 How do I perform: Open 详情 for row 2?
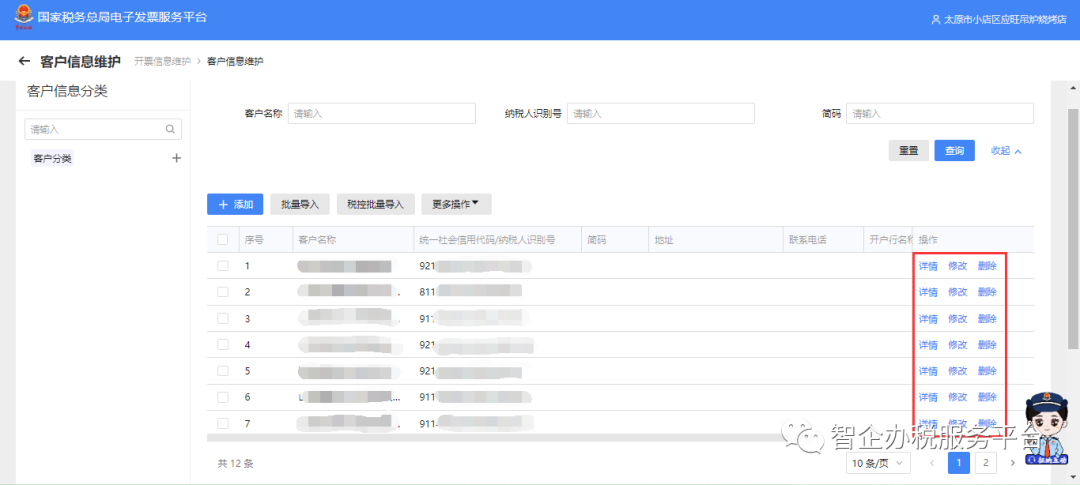[x=928, y=292]
